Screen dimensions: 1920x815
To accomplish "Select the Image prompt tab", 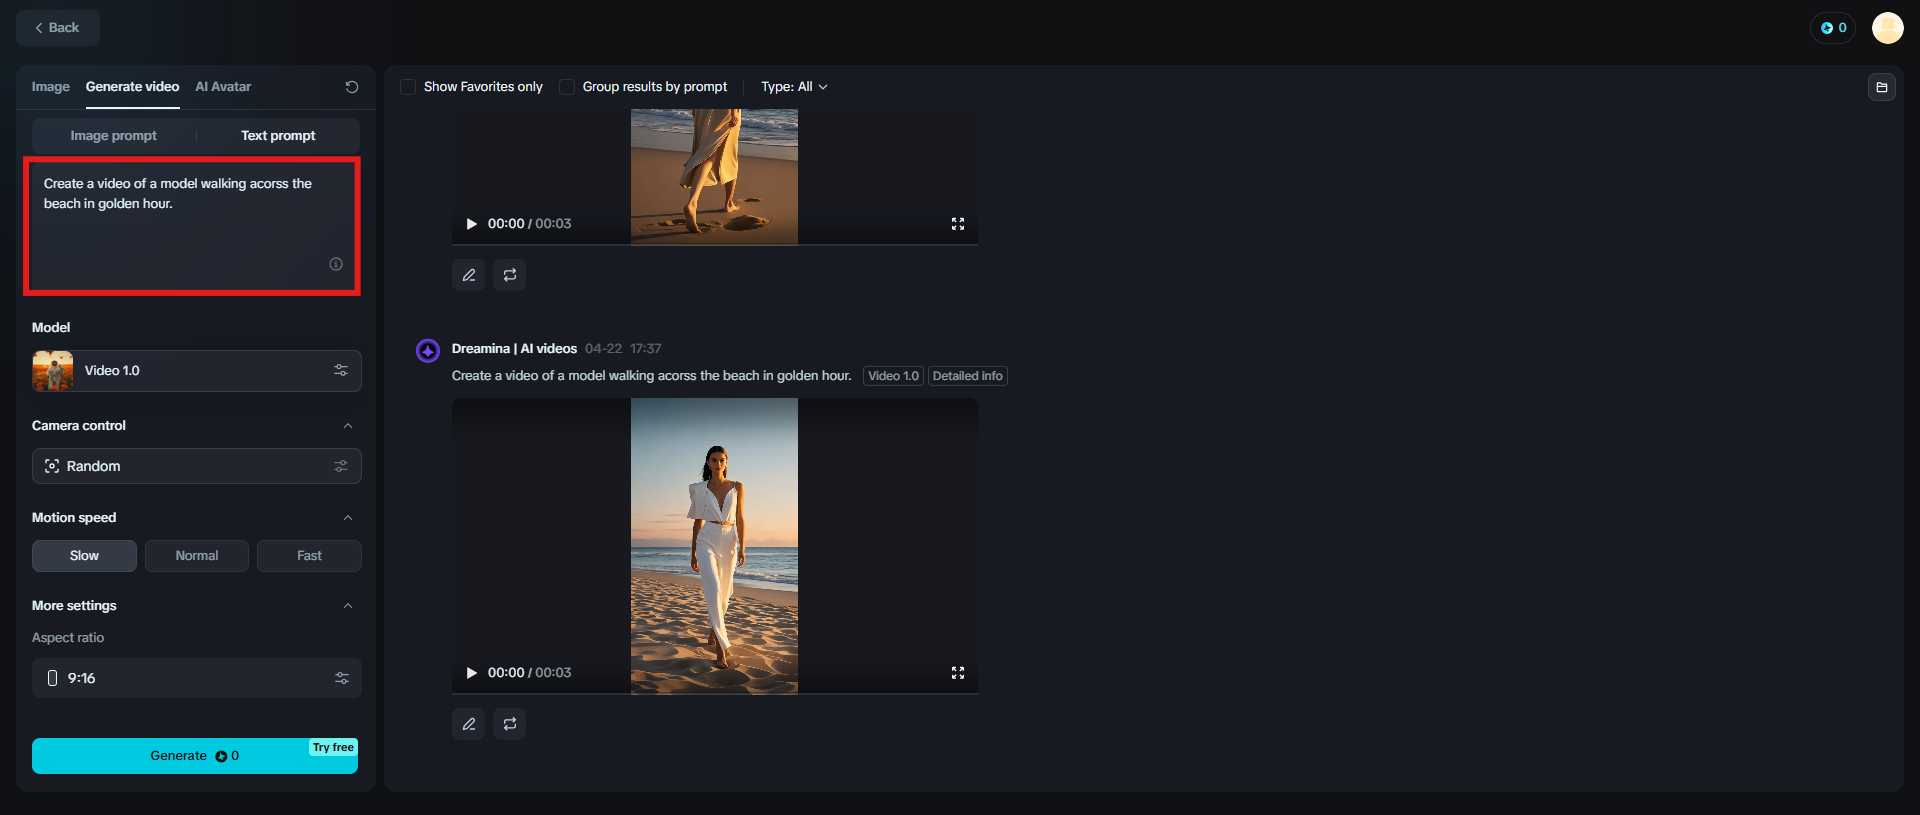I will point(114,136).
